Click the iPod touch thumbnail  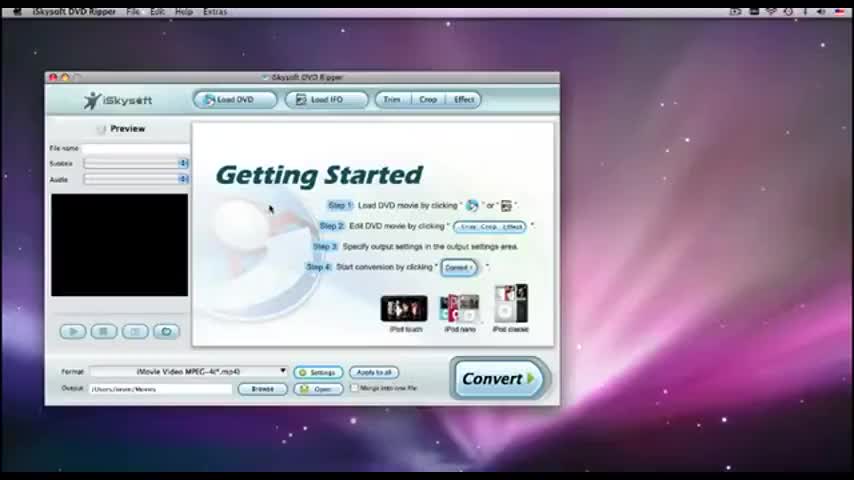click(404, 309)
